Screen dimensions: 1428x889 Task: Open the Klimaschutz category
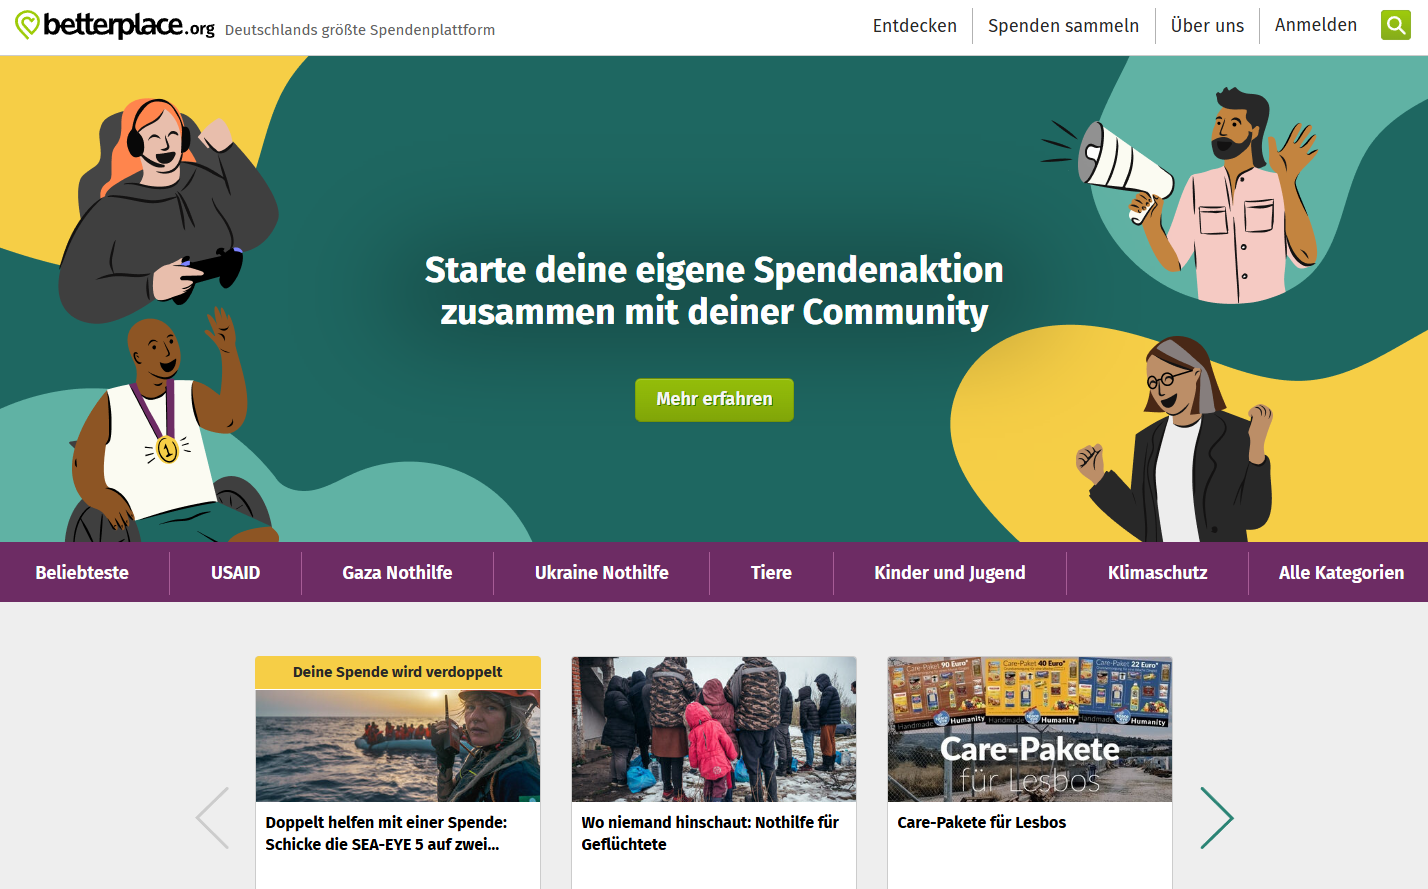point(1157,573)
